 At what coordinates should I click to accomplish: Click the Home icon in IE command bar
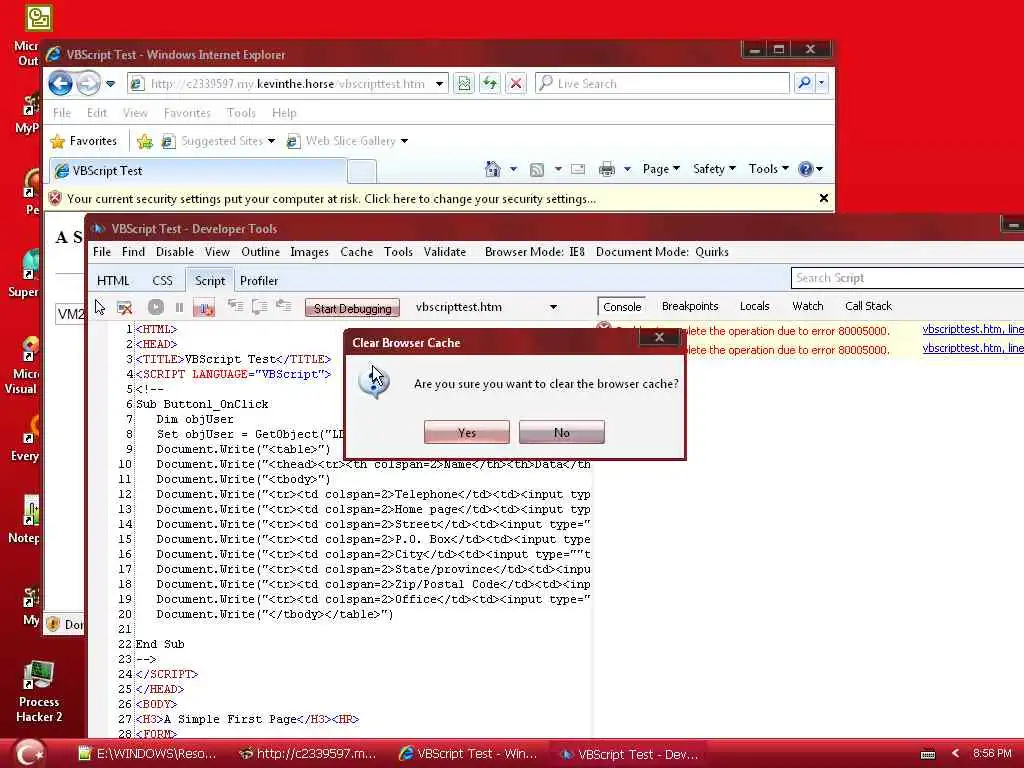click(493, 169)
